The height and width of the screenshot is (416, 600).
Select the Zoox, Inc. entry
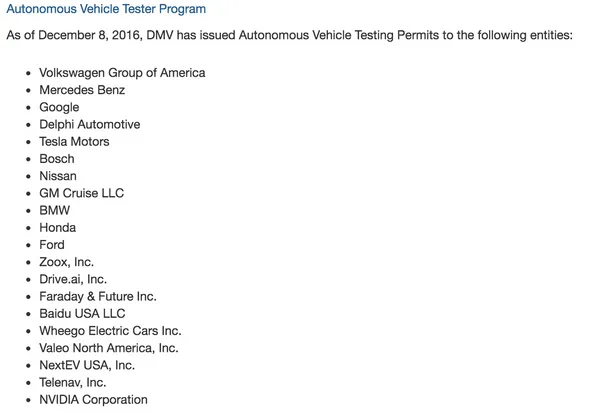(67, 262)
